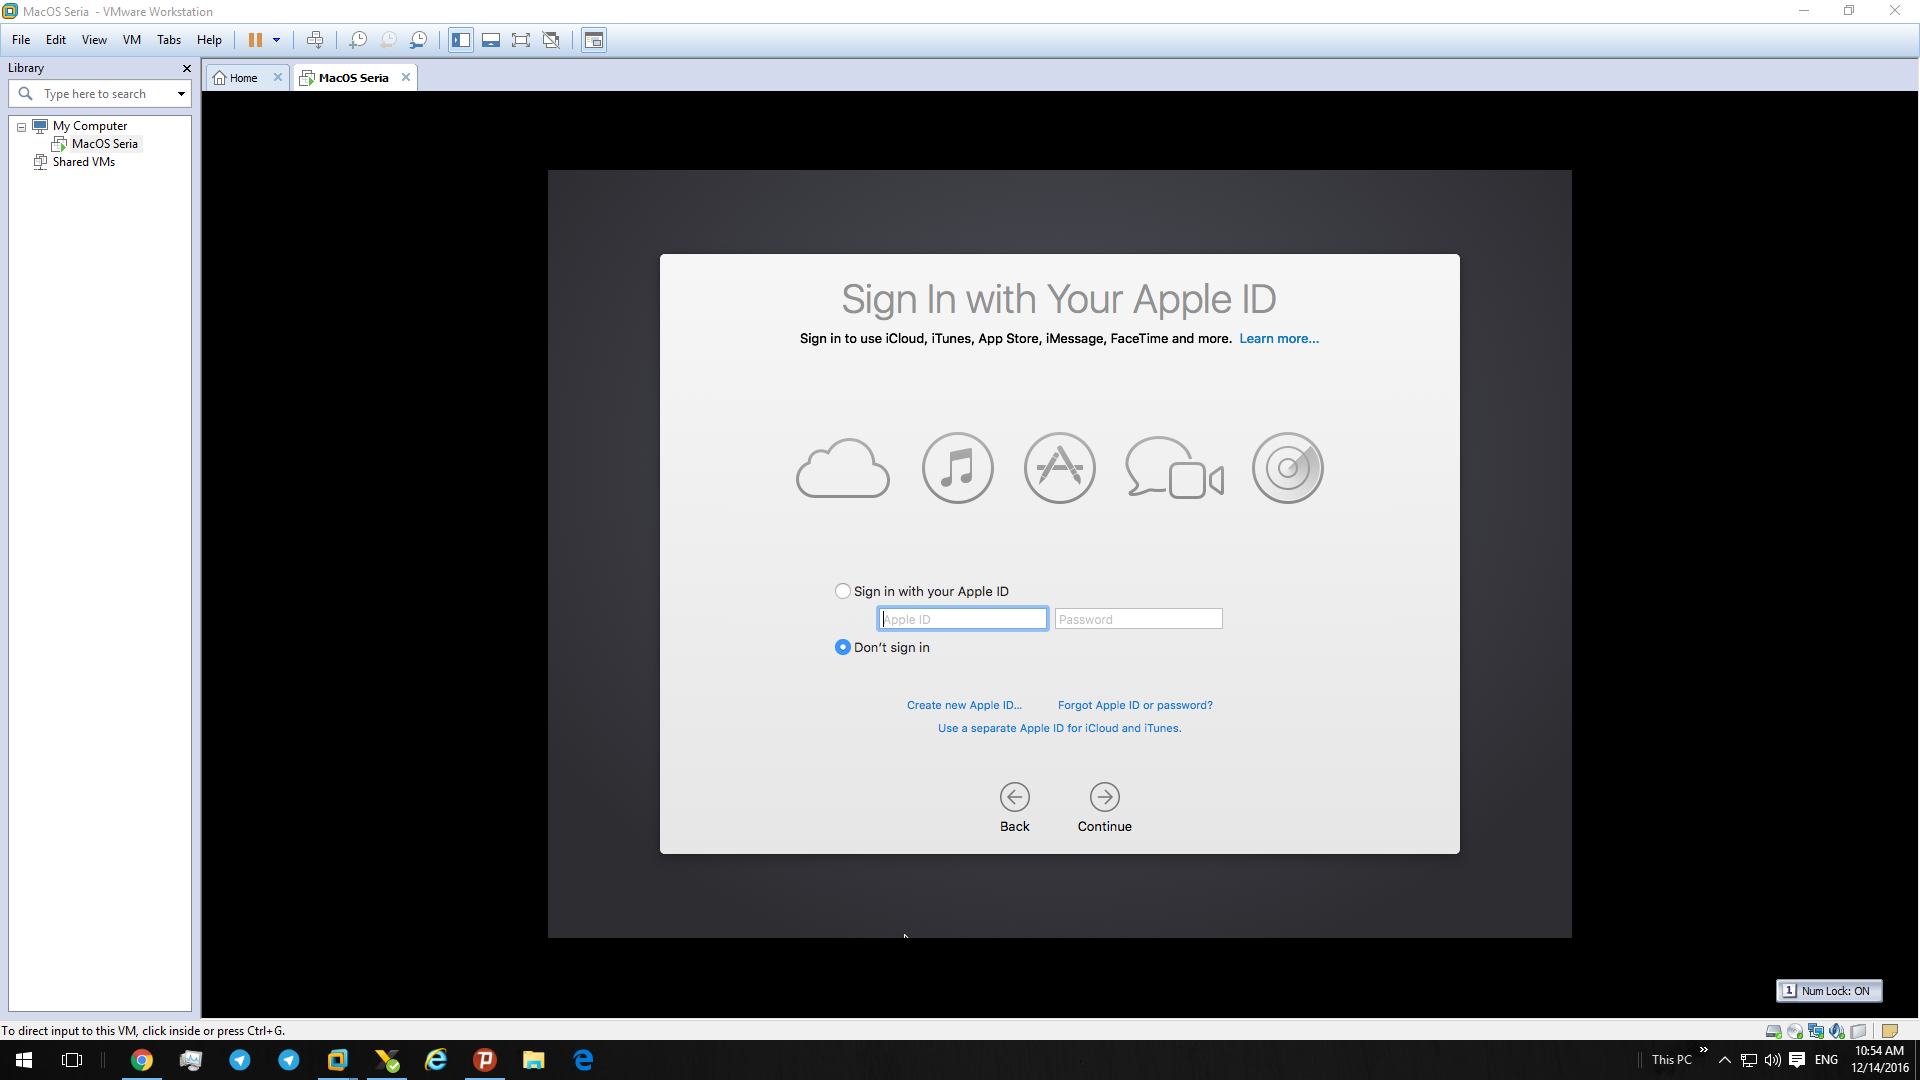The height and width of the screenshot is (1080, 1920).
Task: Click the iMessage and FaceTime icon
Action: [1174, 468]
